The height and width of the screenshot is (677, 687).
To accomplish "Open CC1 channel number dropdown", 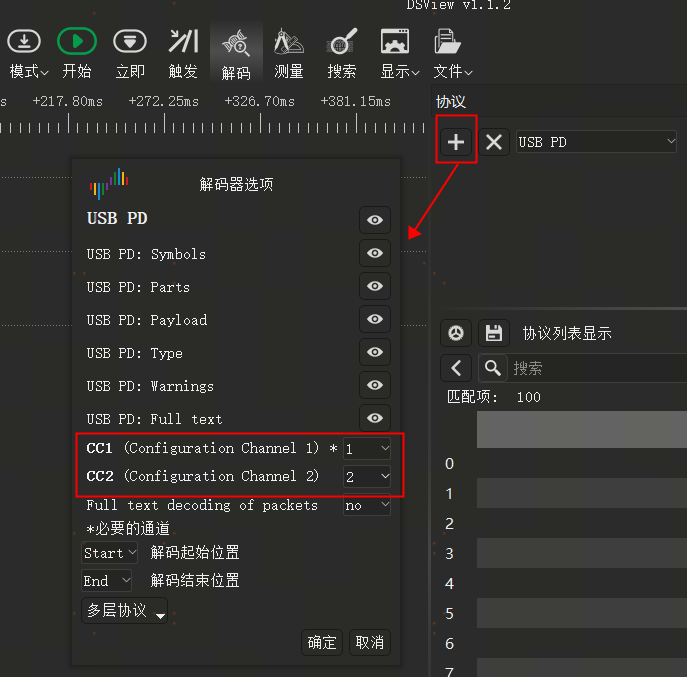I will coord(367,449).
